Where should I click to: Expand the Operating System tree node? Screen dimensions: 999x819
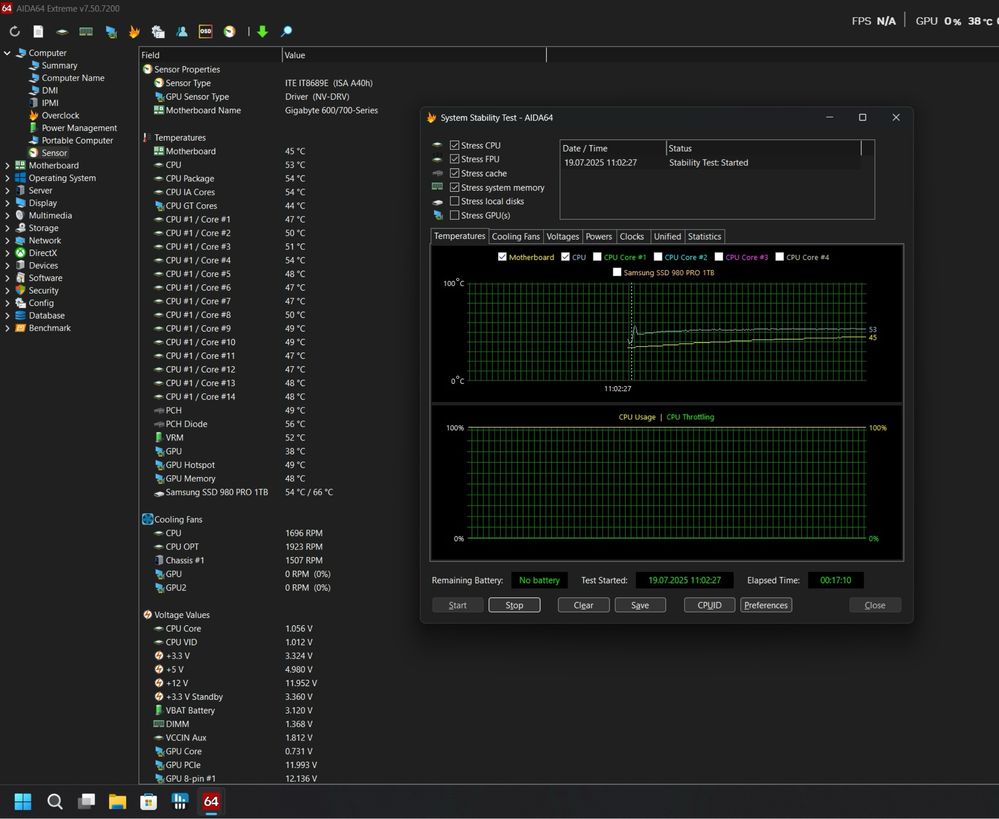pos(7,178)
